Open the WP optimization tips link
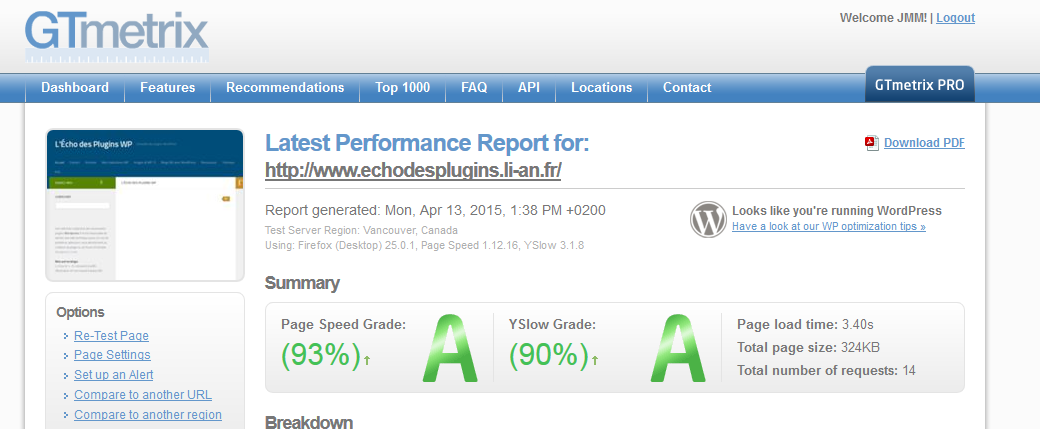Viewport: 1040px width, 429px height. [x=828, y=227]
